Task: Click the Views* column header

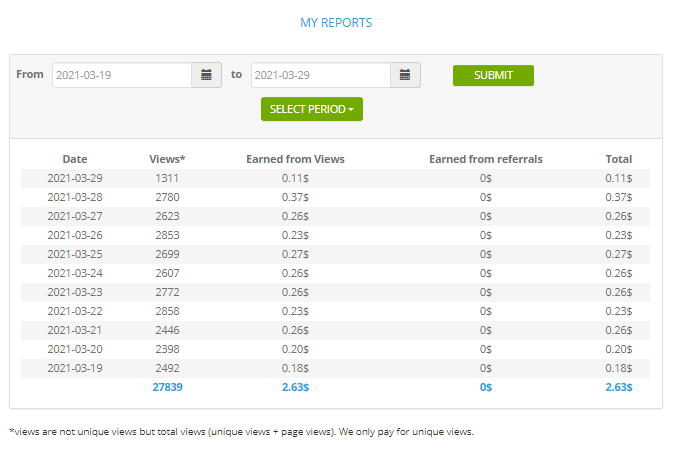Action: coord(167,159)
